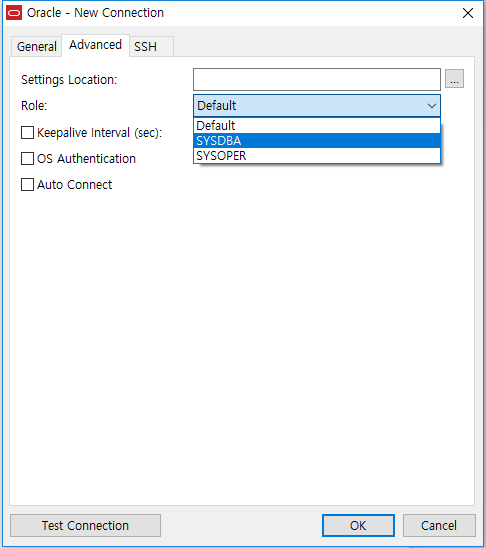
Task: Toggle OS Authentication checkbox
Action: coord(27,159)
